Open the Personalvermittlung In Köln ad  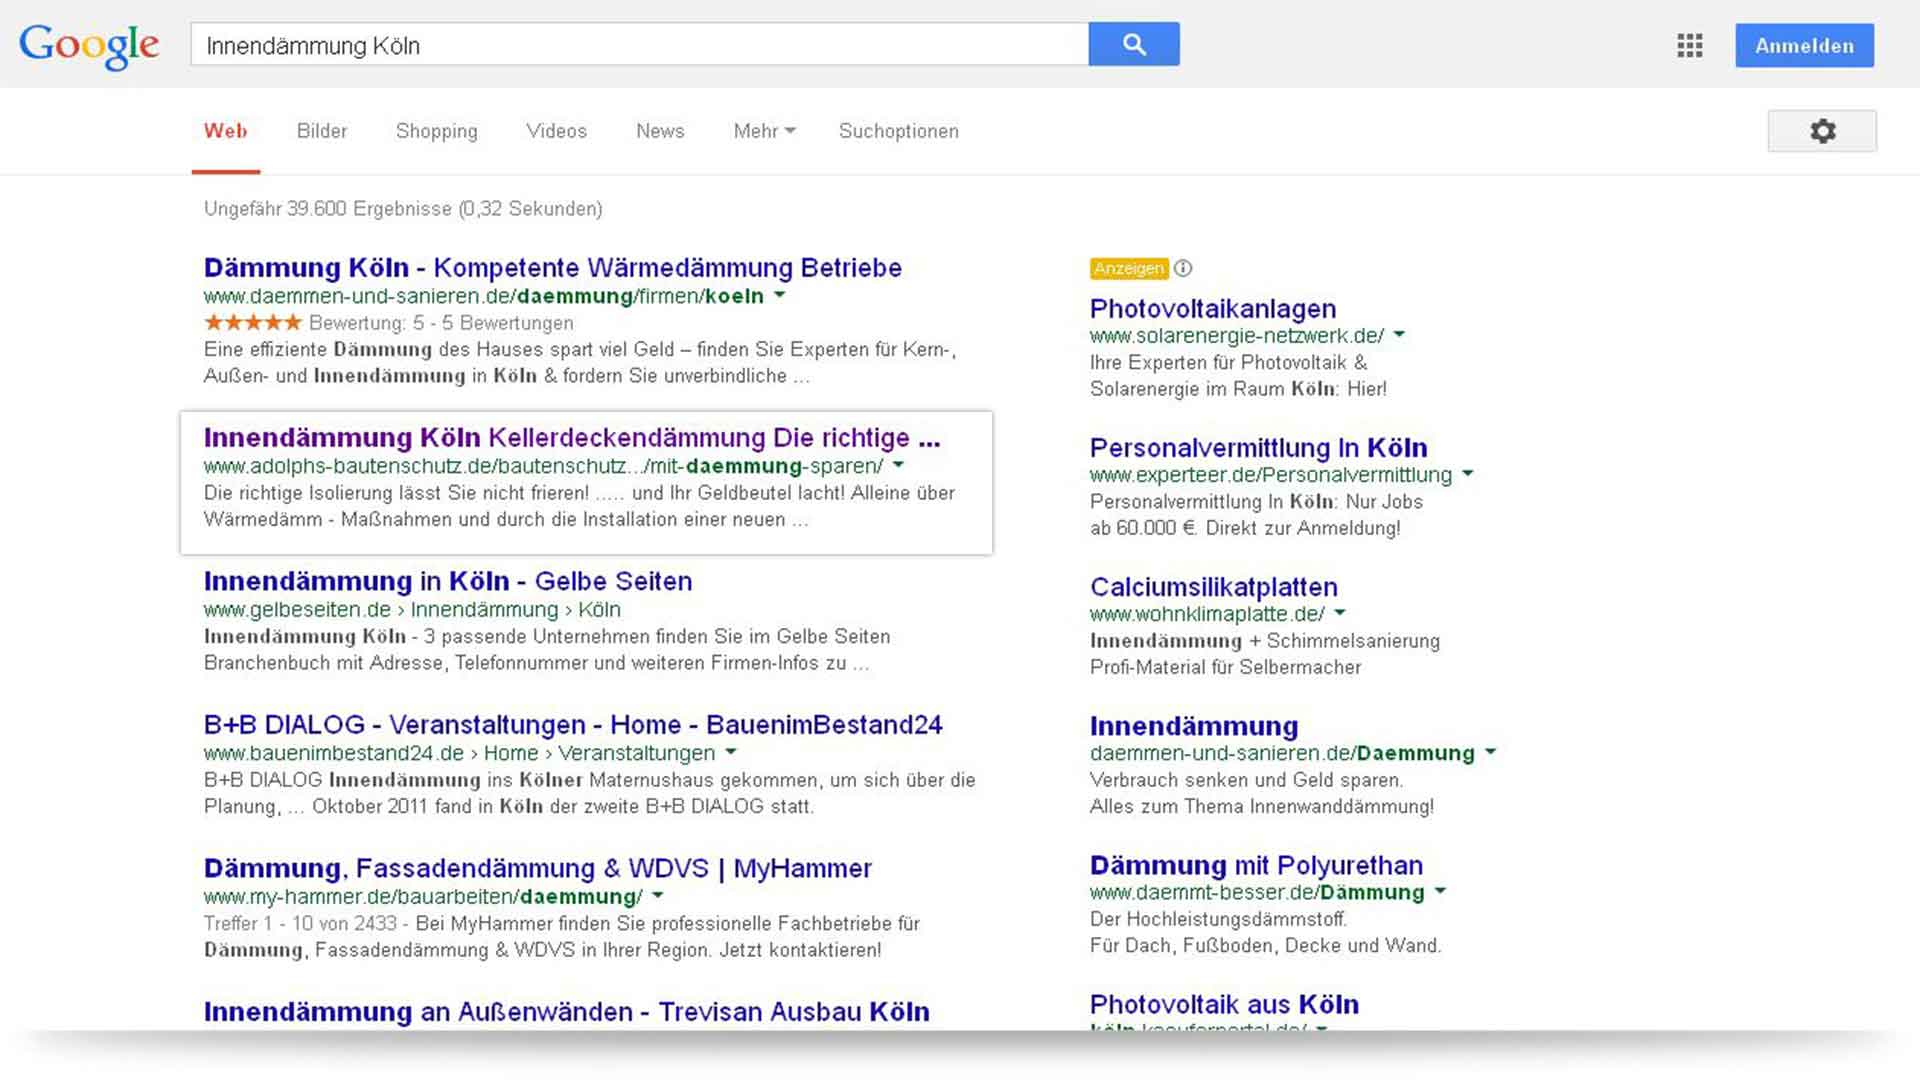(1259, 447)
